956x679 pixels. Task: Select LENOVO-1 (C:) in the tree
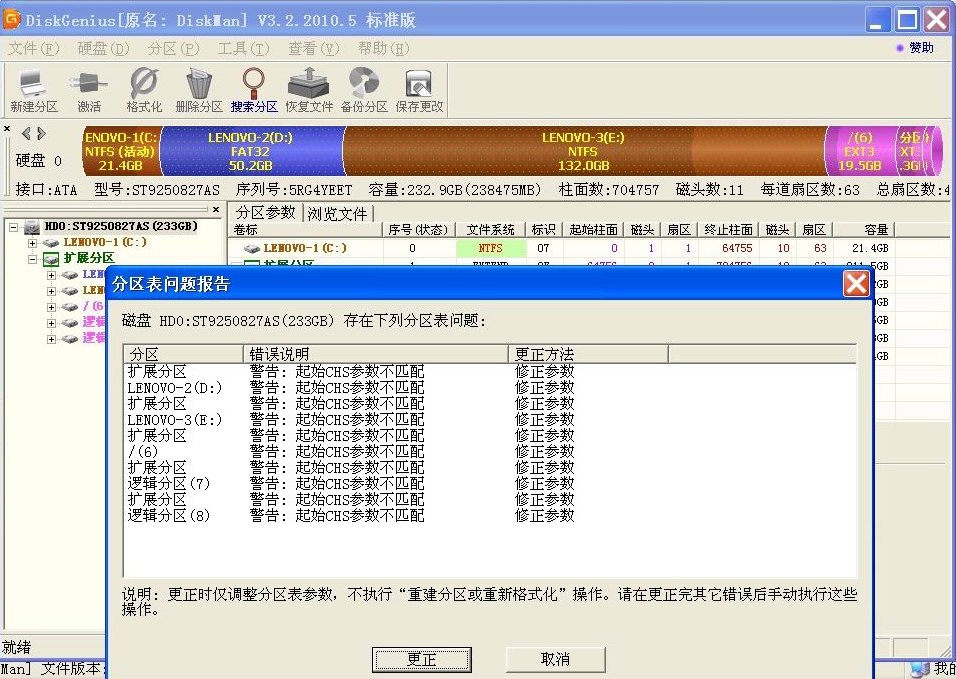click(105, 242)
